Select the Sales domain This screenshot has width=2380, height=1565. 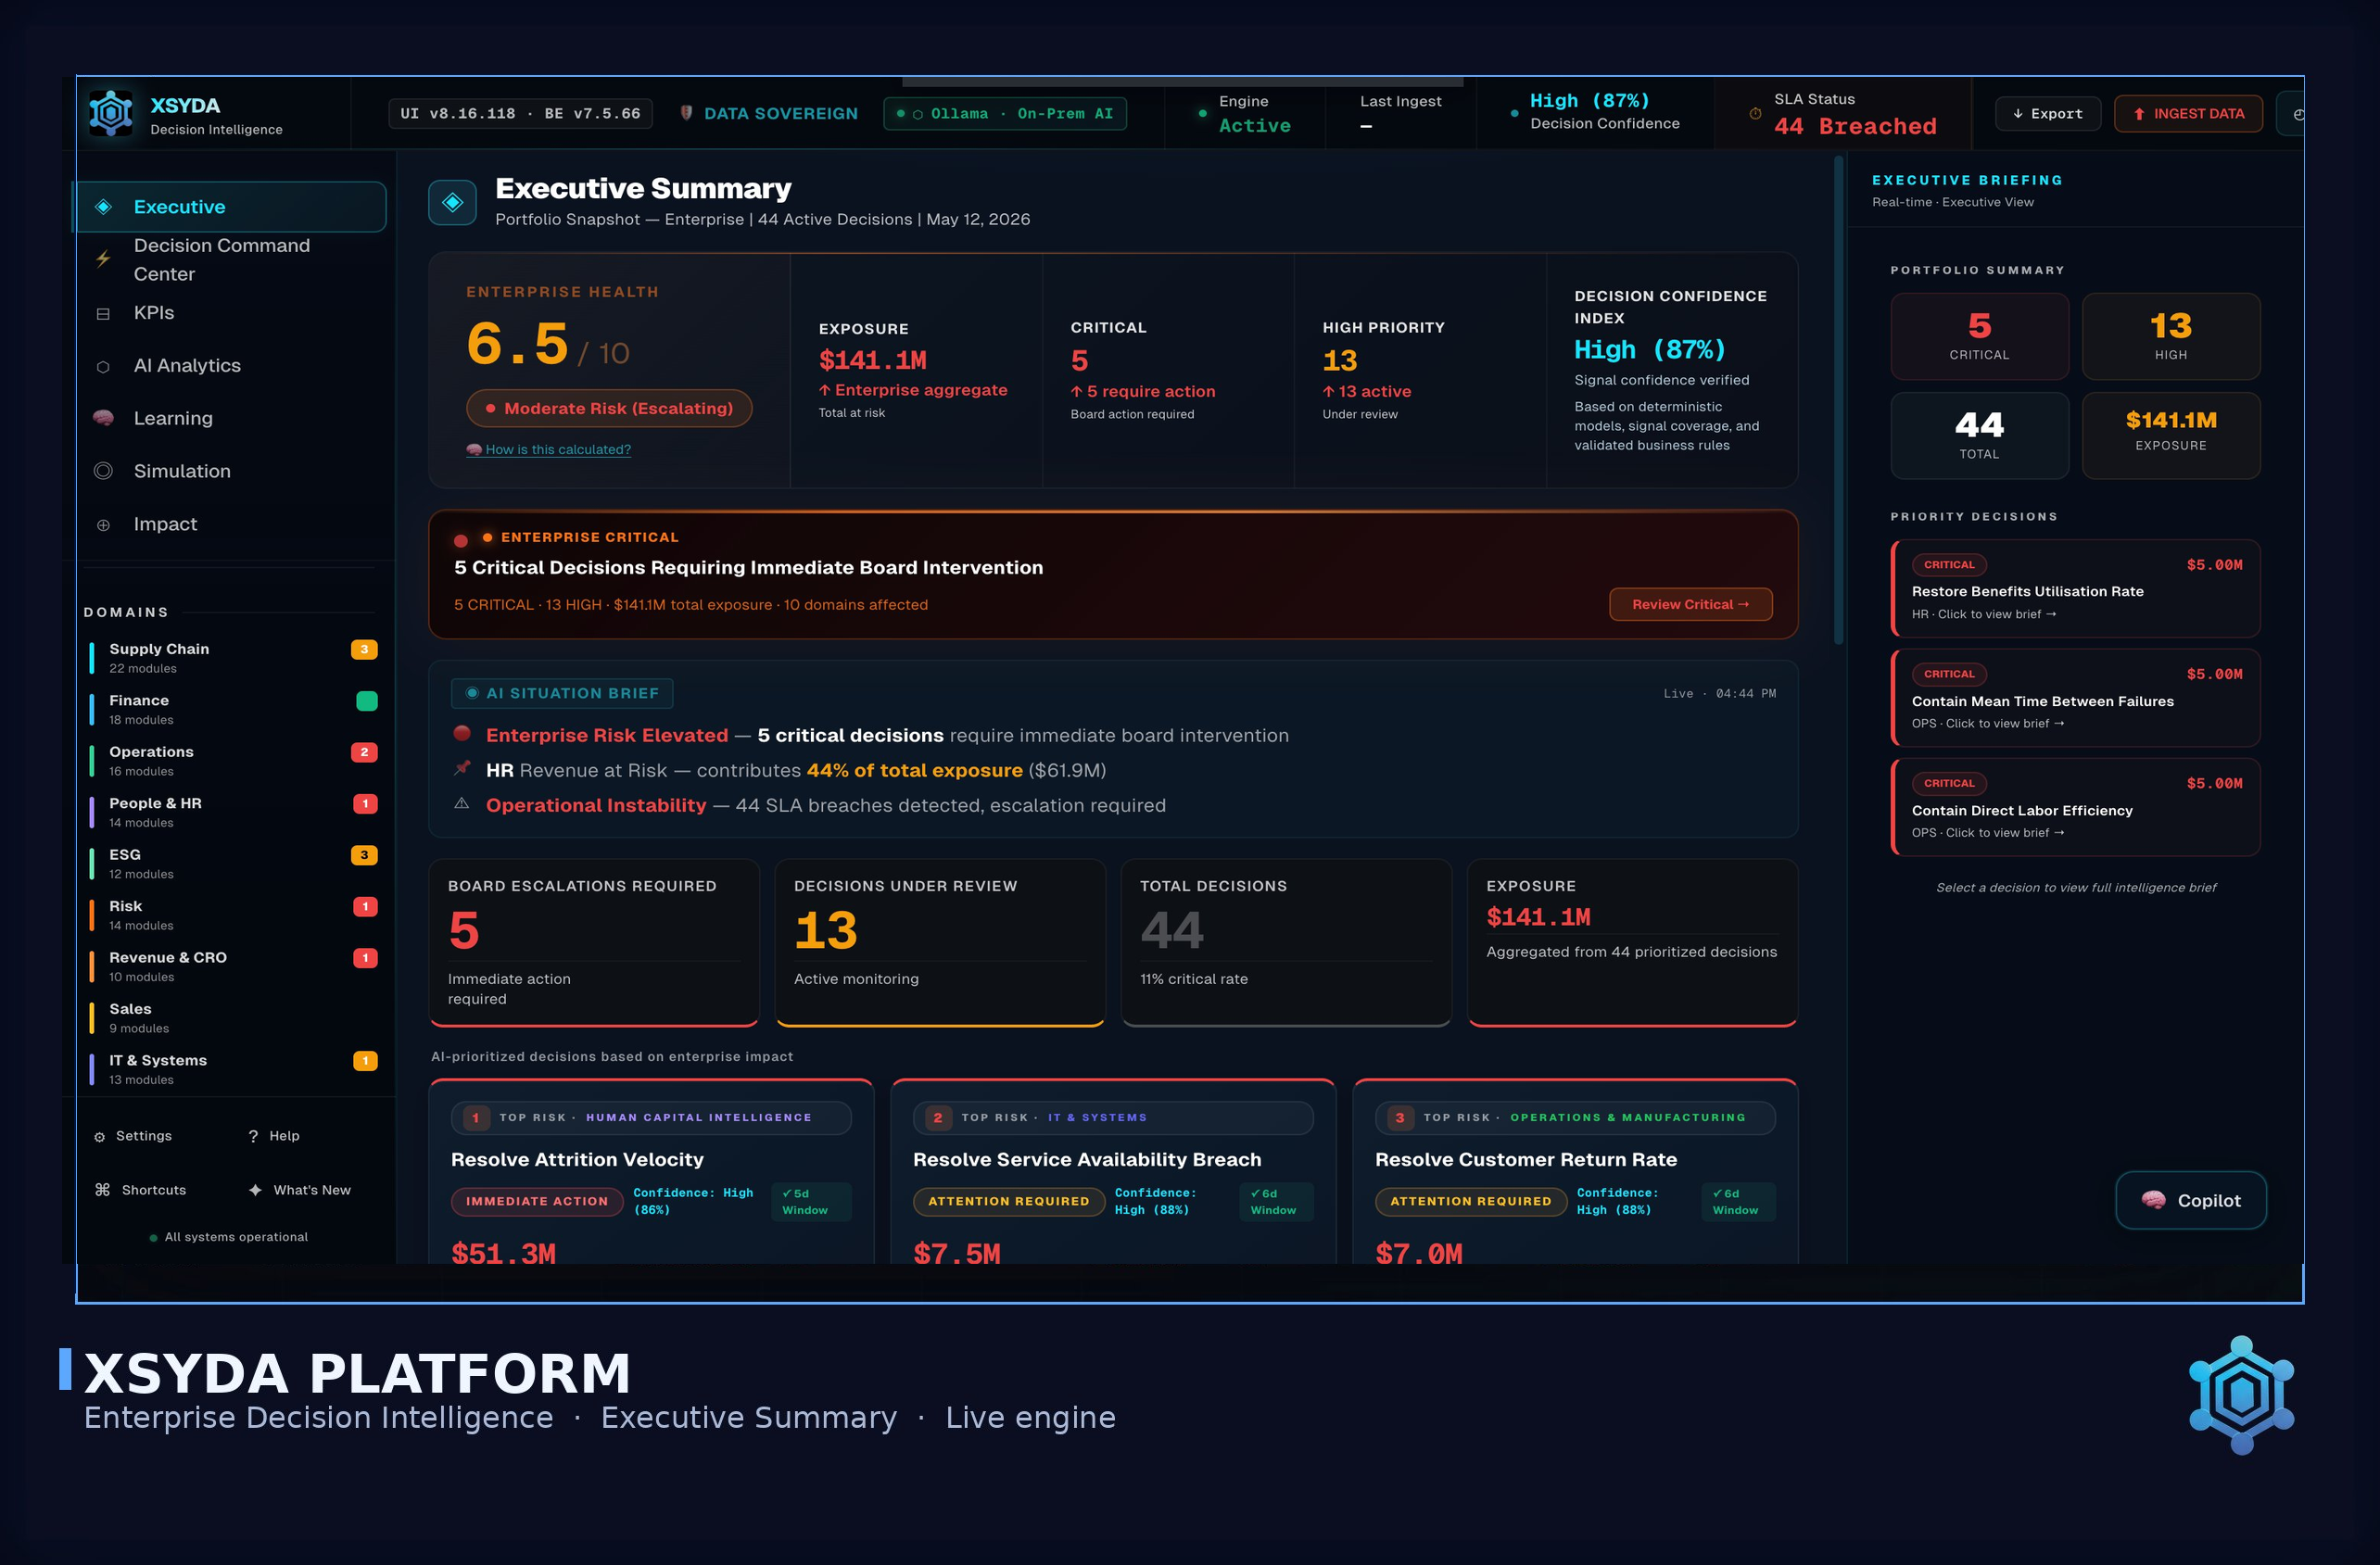[233, 1018]
